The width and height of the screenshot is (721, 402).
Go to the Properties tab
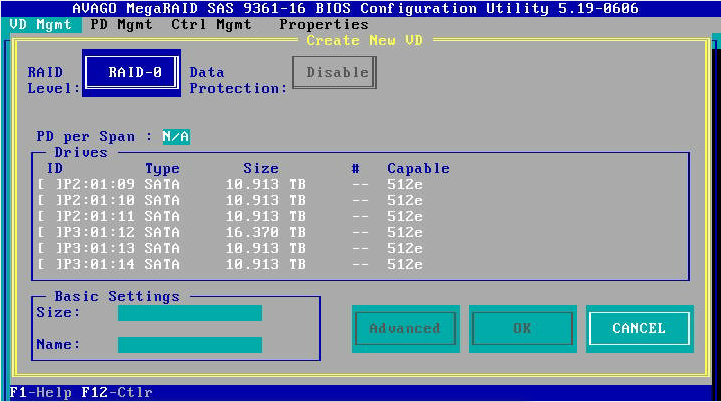click(324, 24)
